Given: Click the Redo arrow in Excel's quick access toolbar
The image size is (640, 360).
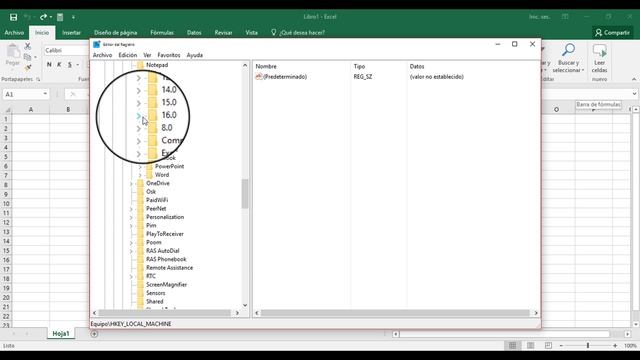Looking at the screenshot, I should (x=43, y=17).
